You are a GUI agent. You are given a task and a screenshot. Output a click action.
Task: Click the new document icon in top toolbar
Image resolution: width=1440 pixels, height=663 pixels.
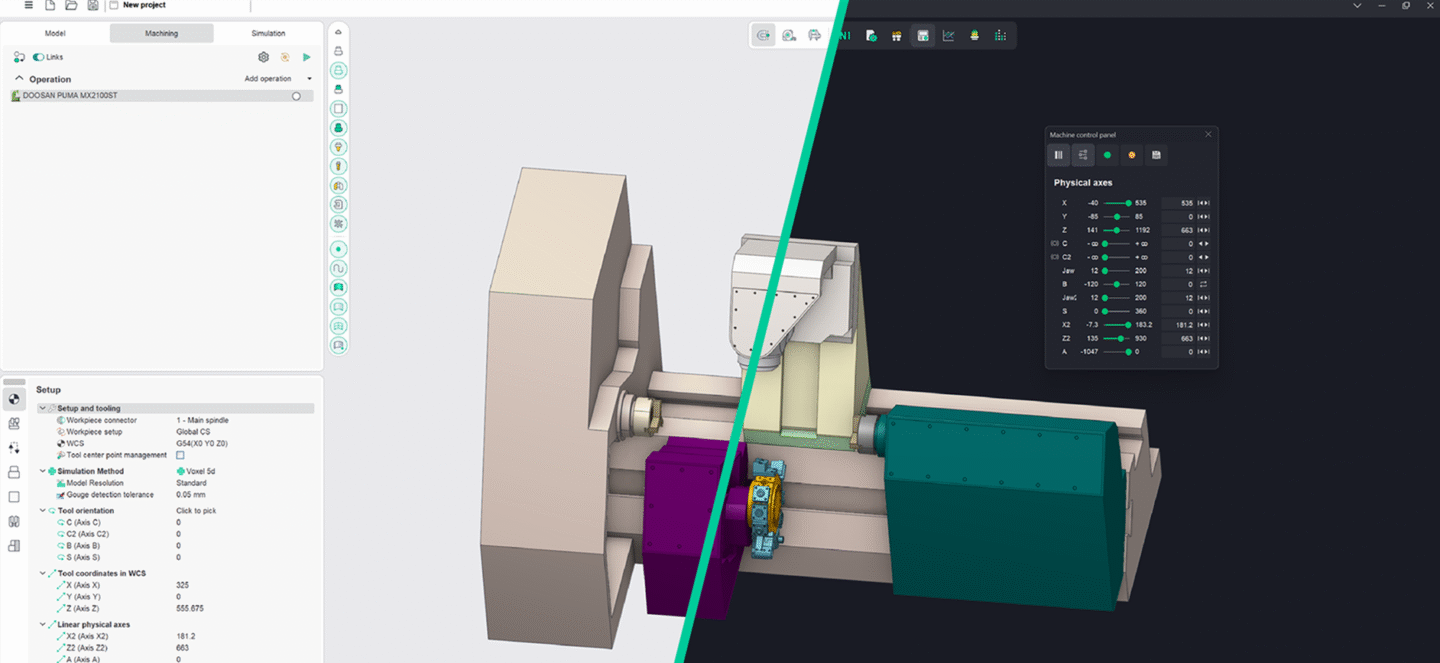50,5
